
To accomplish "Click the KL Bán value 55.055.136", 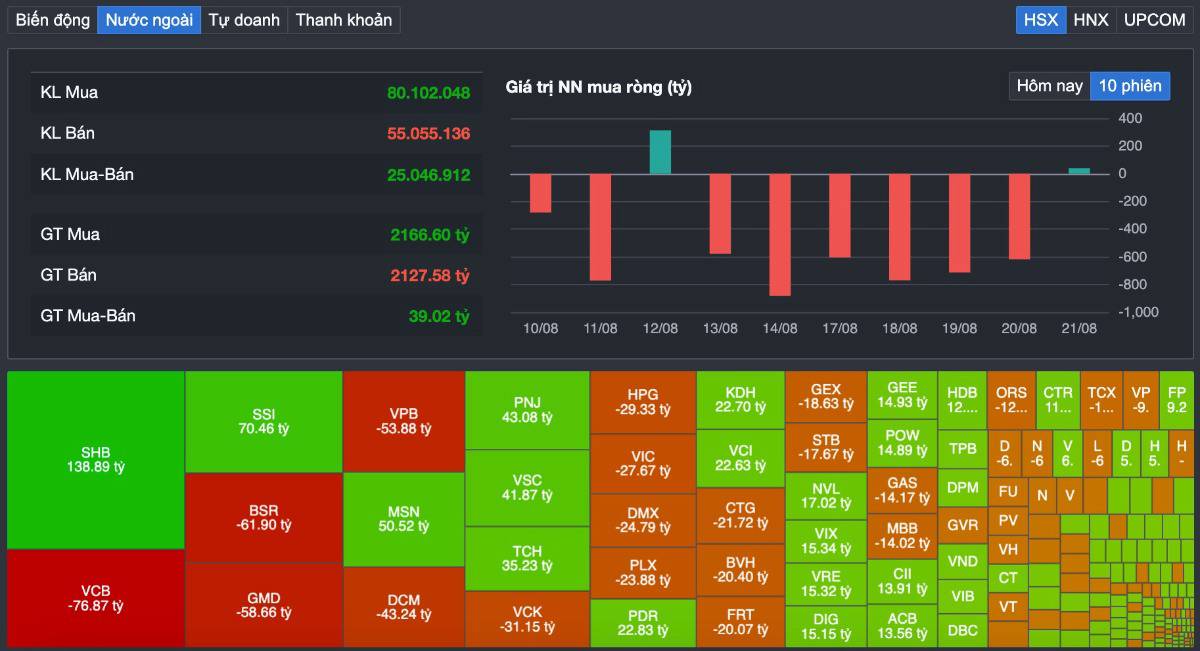I will [x=428, y=133].
